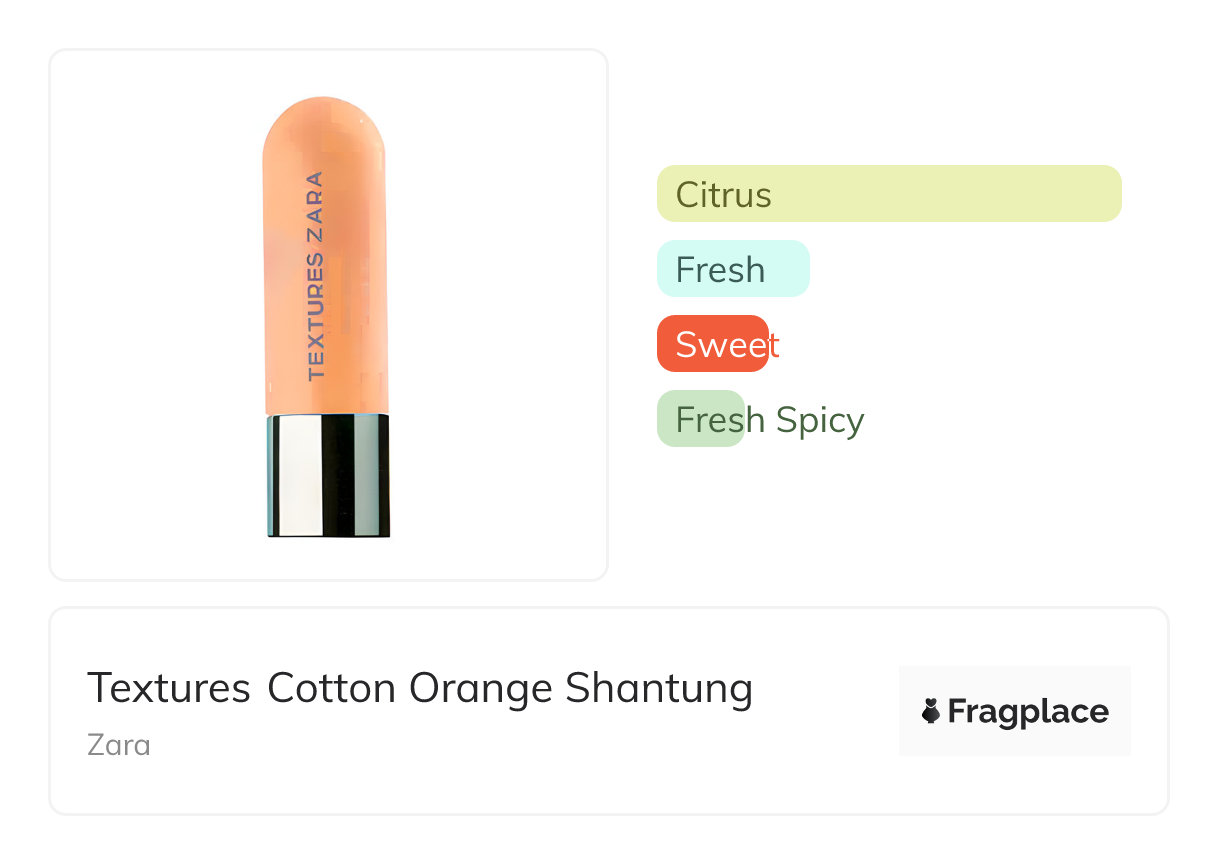Select the red Sweet accord bar
Screen dimensions: 1218x864
point(712,344)
